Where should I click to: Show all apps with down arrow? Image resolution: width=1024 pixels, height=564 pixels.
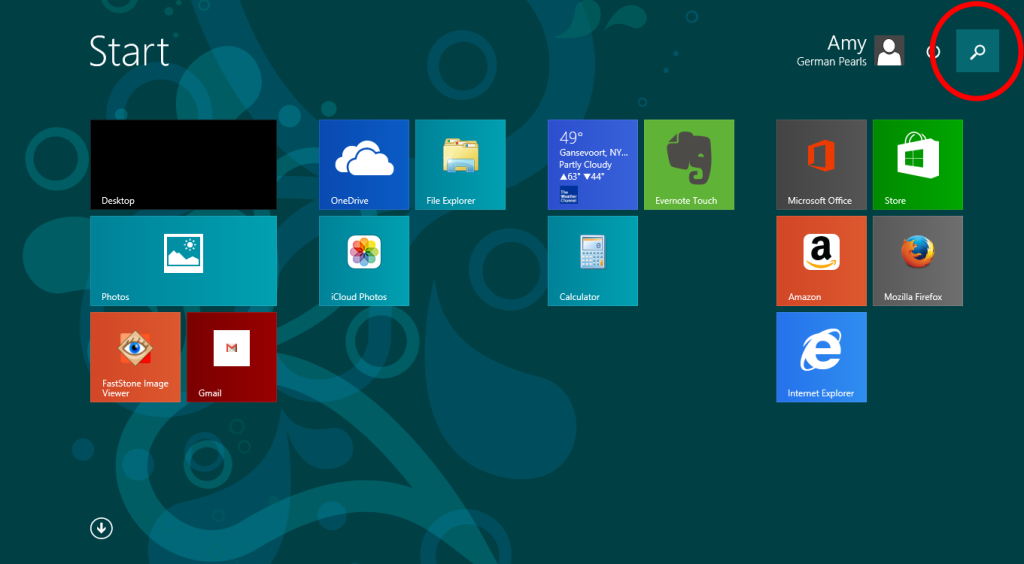pyautogui.click(x=101, y=528)
